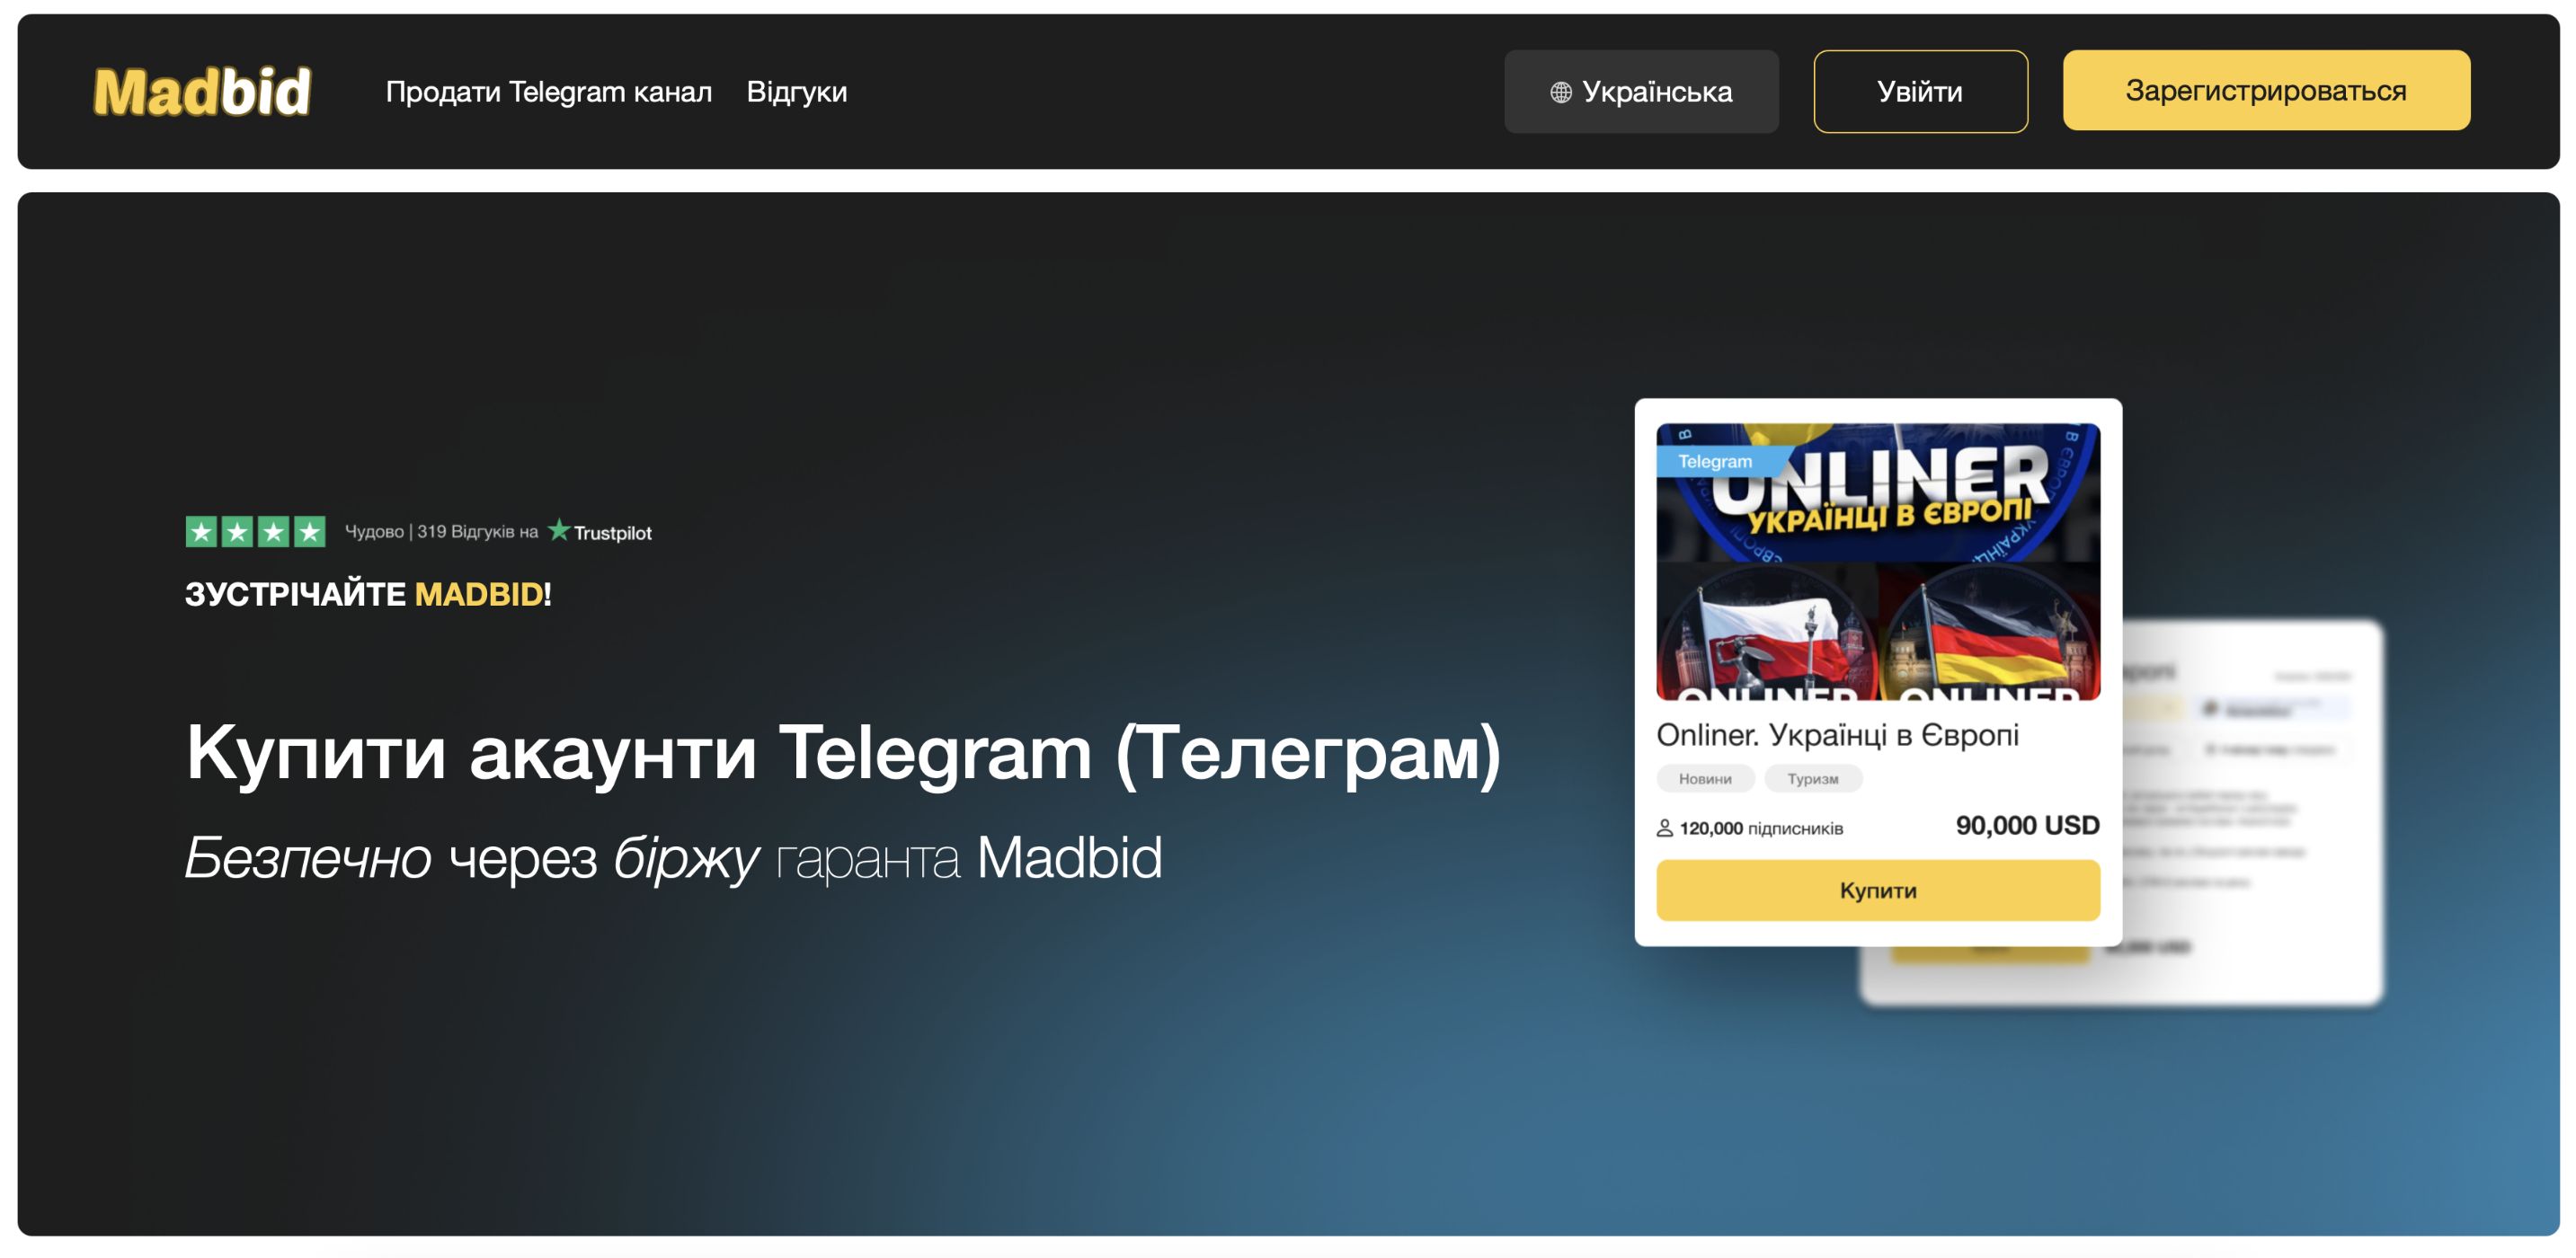
Task: Click the Увійти login button
Action: click(1920, 91)
